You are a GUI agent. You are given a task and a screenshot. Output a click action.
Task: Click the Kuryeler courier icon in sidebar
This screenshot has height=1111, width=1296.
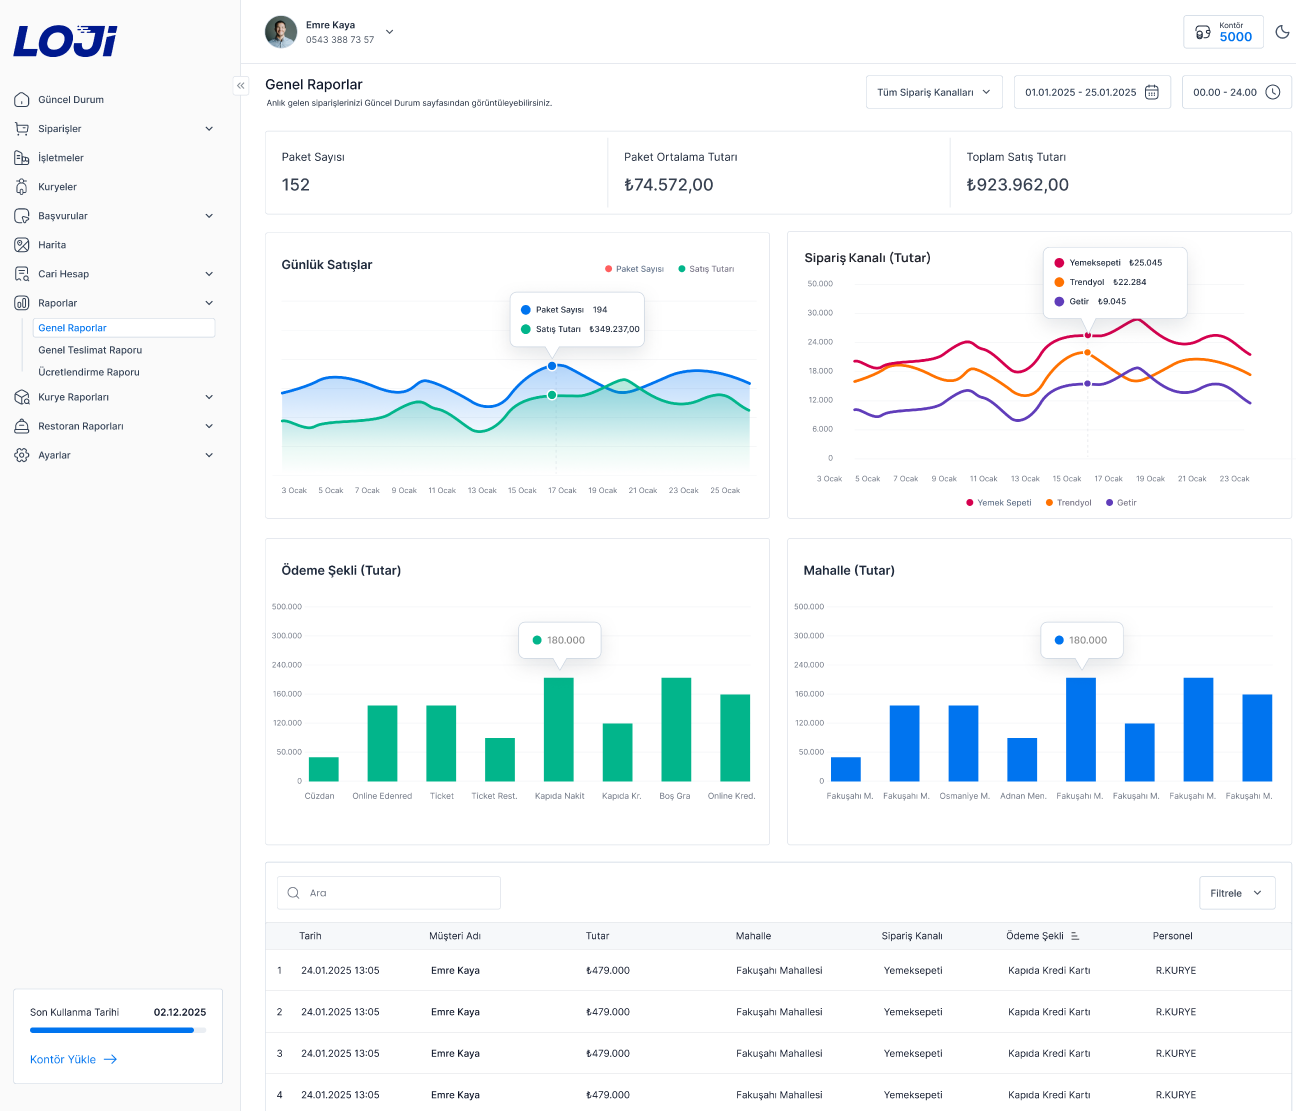click(22, 187)
